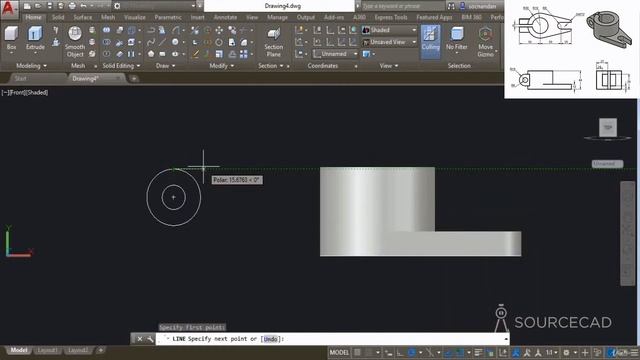Open the Express Tools ribbon tab
Viewport: 640px width, 360px height.
tap(391, 17)
